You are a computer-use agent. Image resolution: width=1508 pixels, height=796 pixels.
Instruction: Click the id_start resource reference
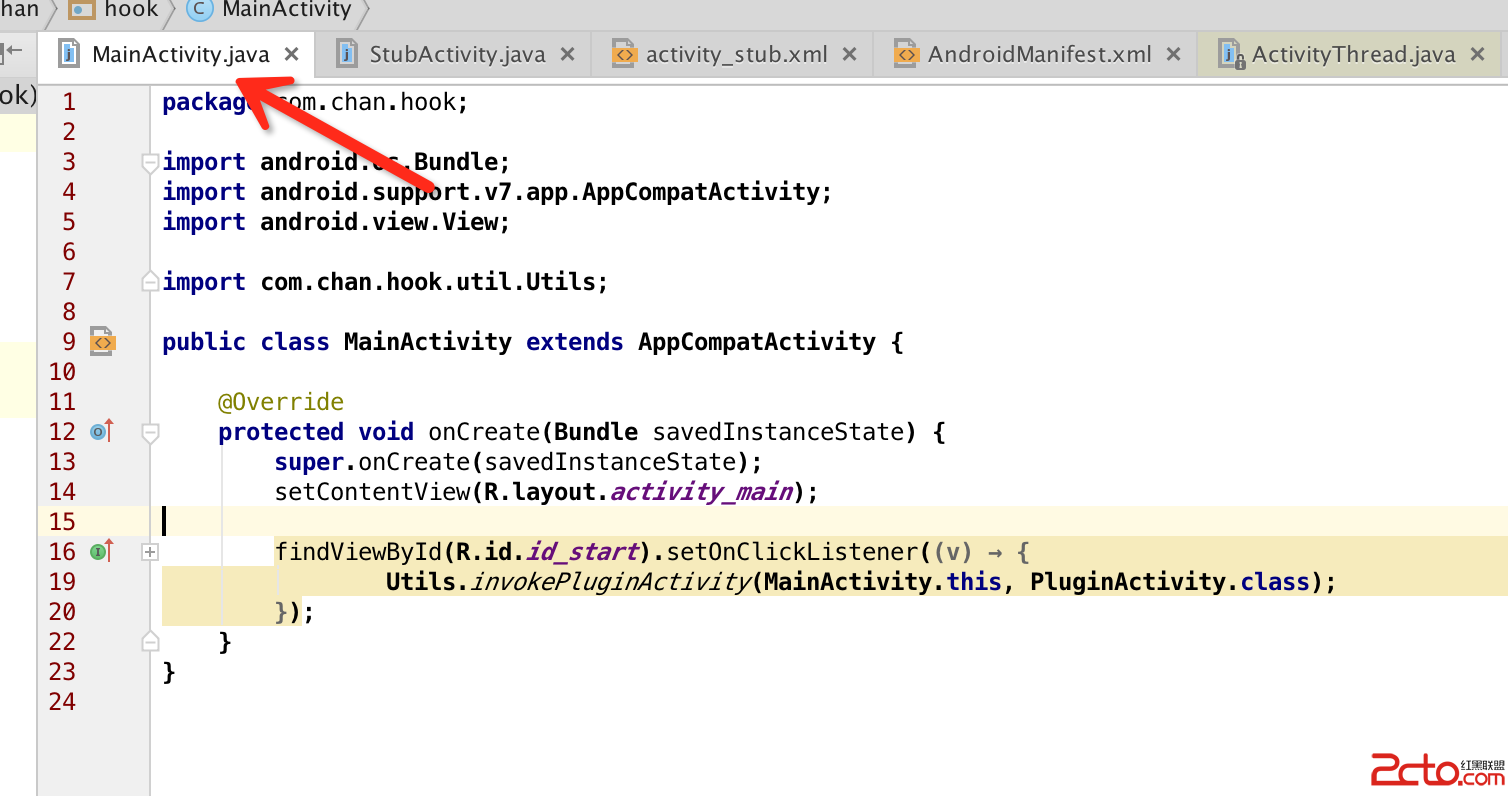point(582,552)
